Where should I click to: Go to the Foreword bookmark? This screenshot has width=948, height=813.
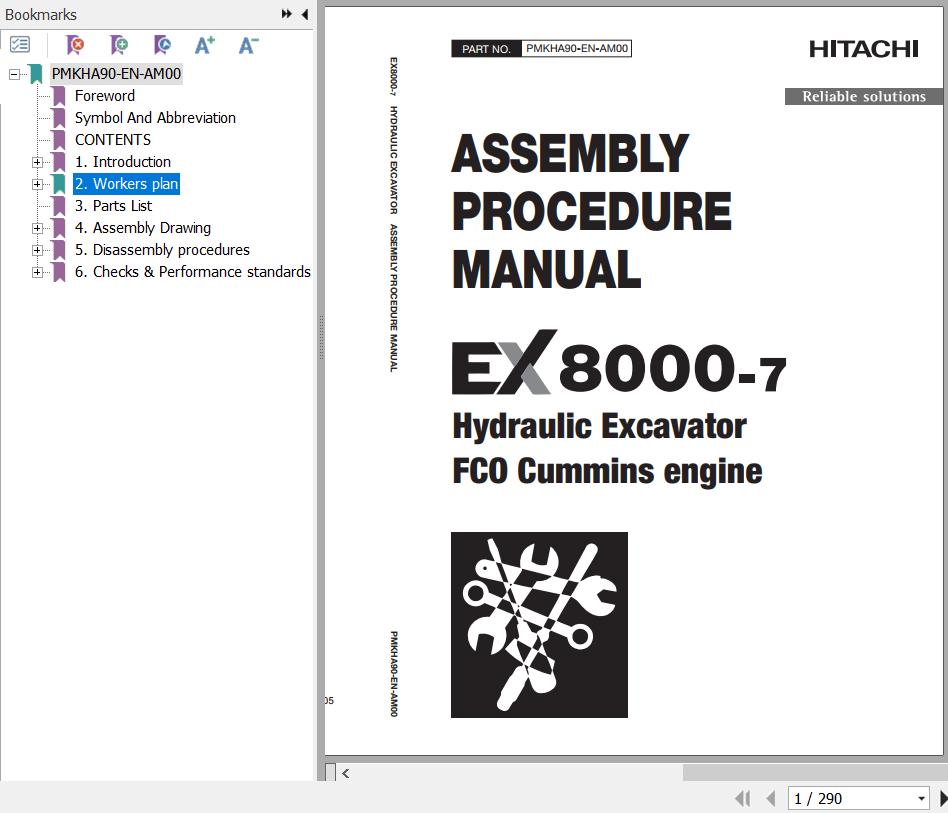point(105,96)
